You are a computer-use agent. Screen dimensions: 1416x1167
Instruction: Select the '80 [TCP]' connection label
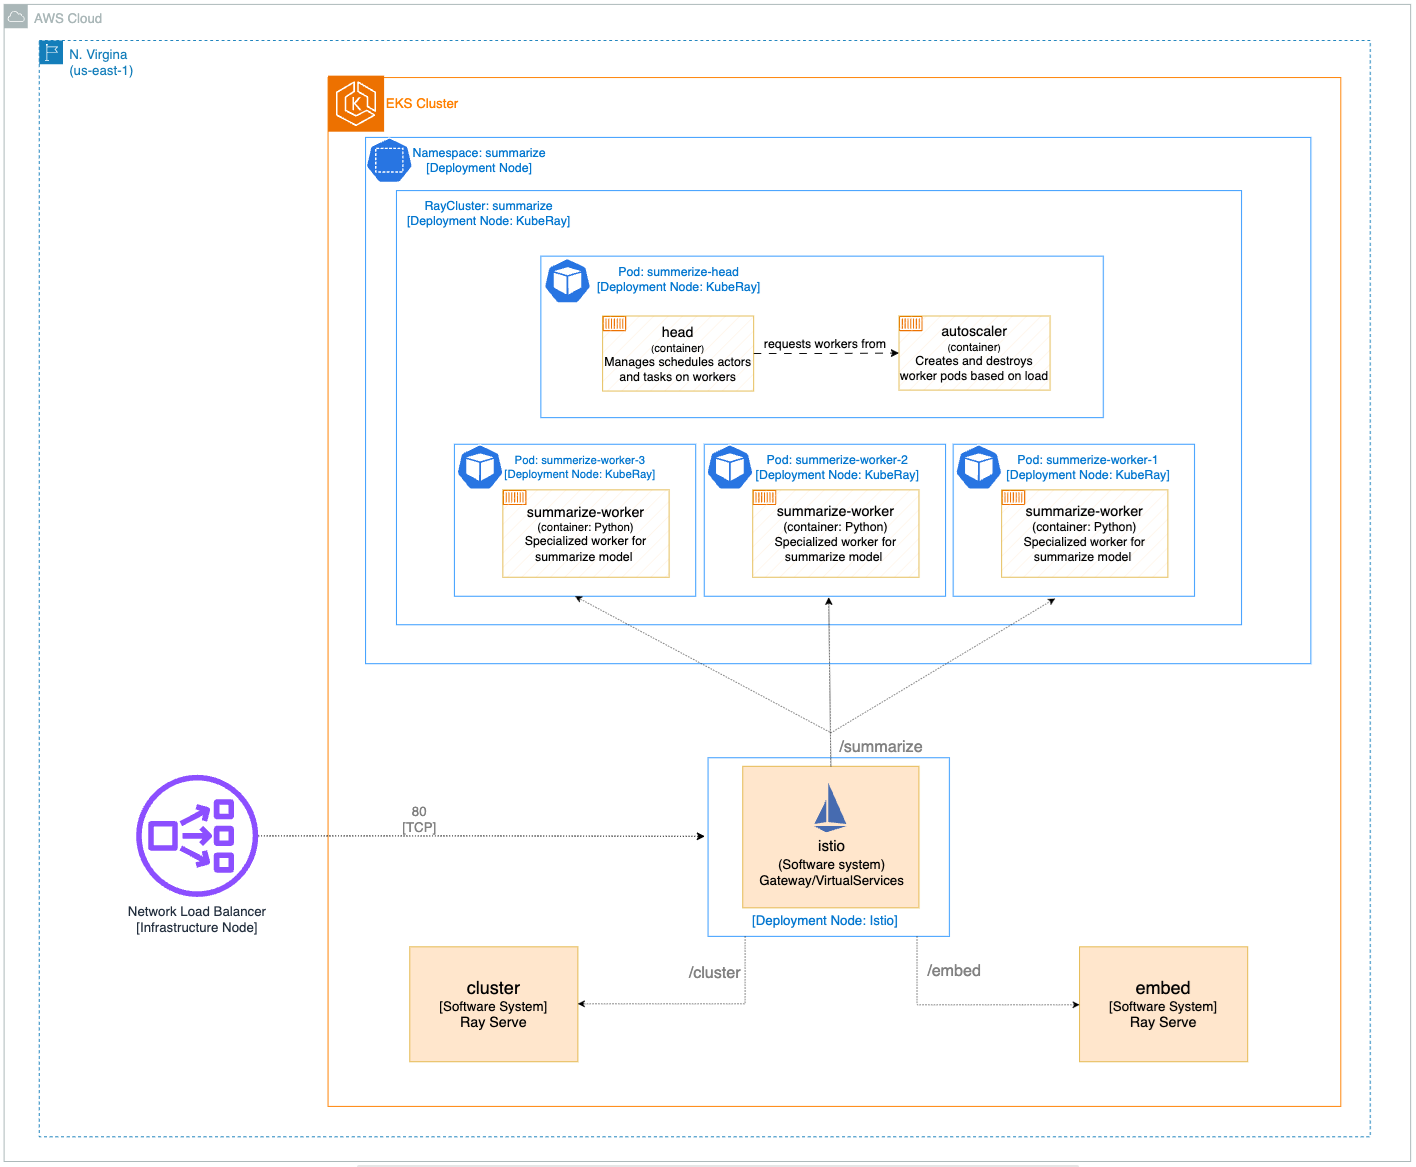[x=419, y=820]
